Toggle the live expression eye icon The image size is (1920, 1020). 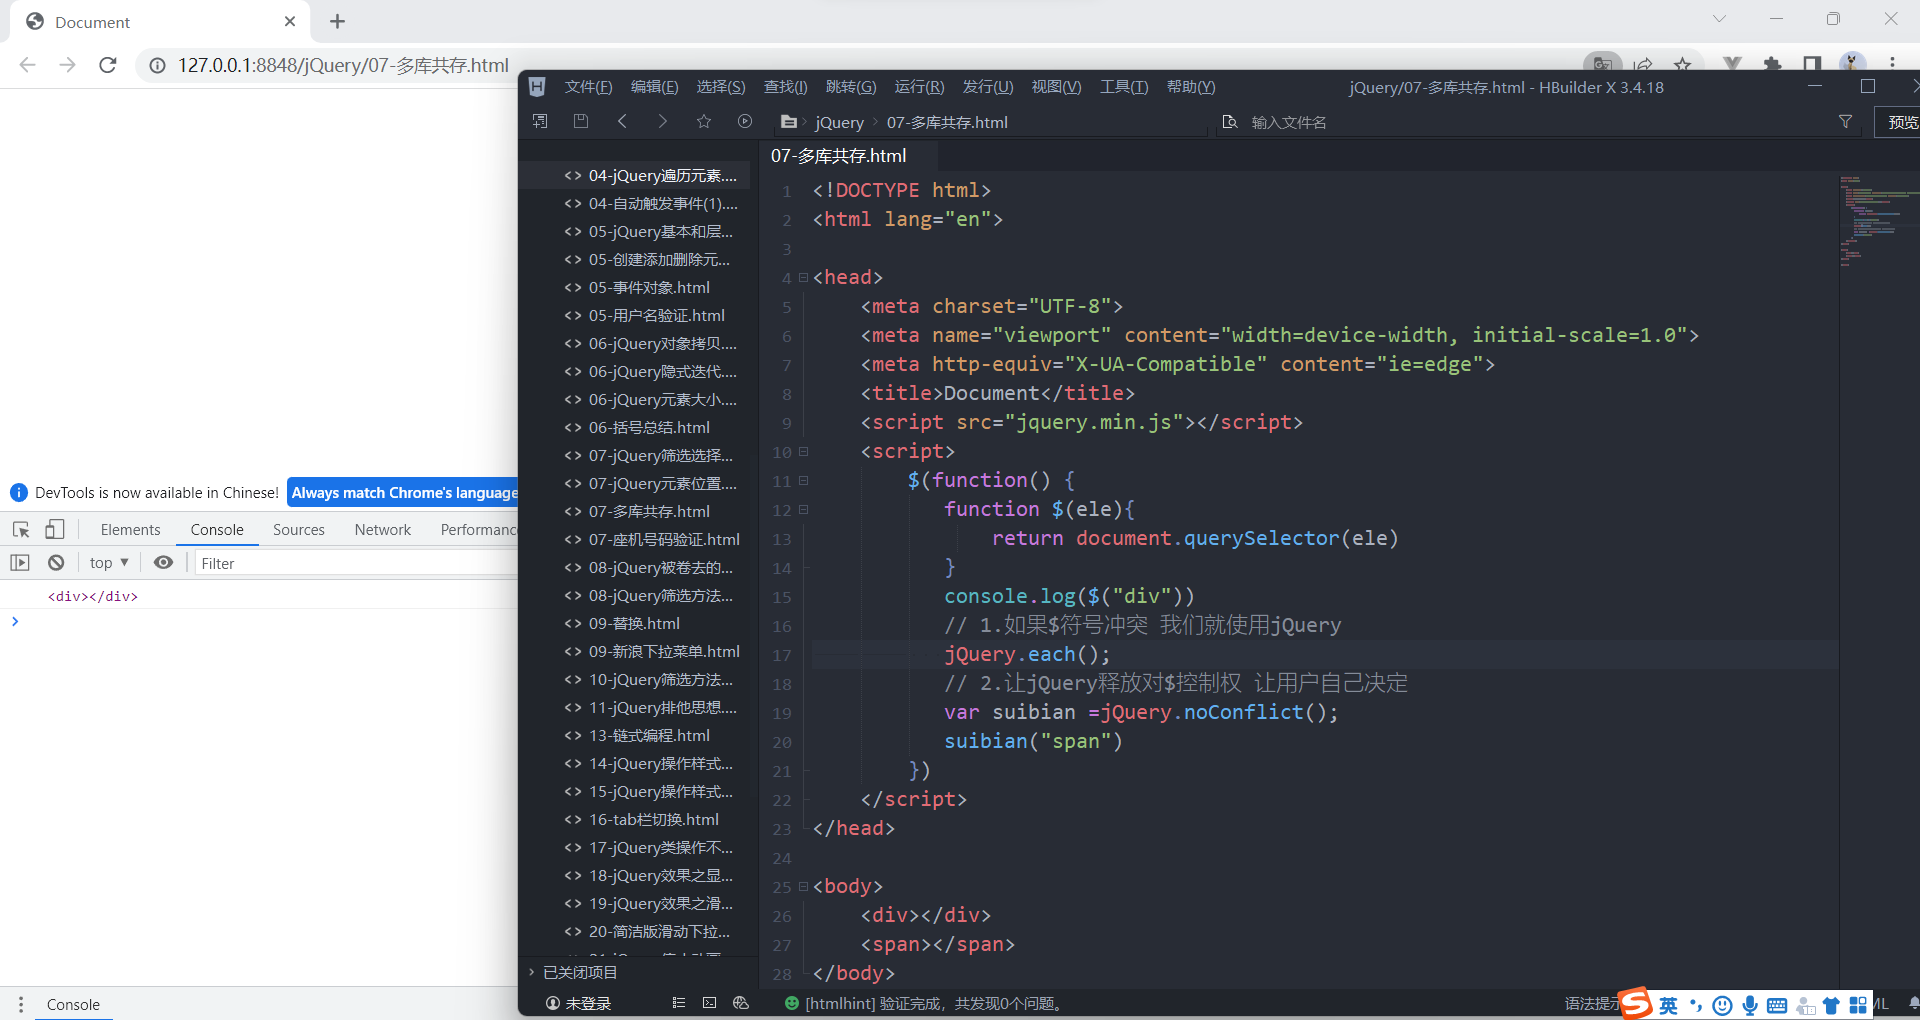coord(164,562)
